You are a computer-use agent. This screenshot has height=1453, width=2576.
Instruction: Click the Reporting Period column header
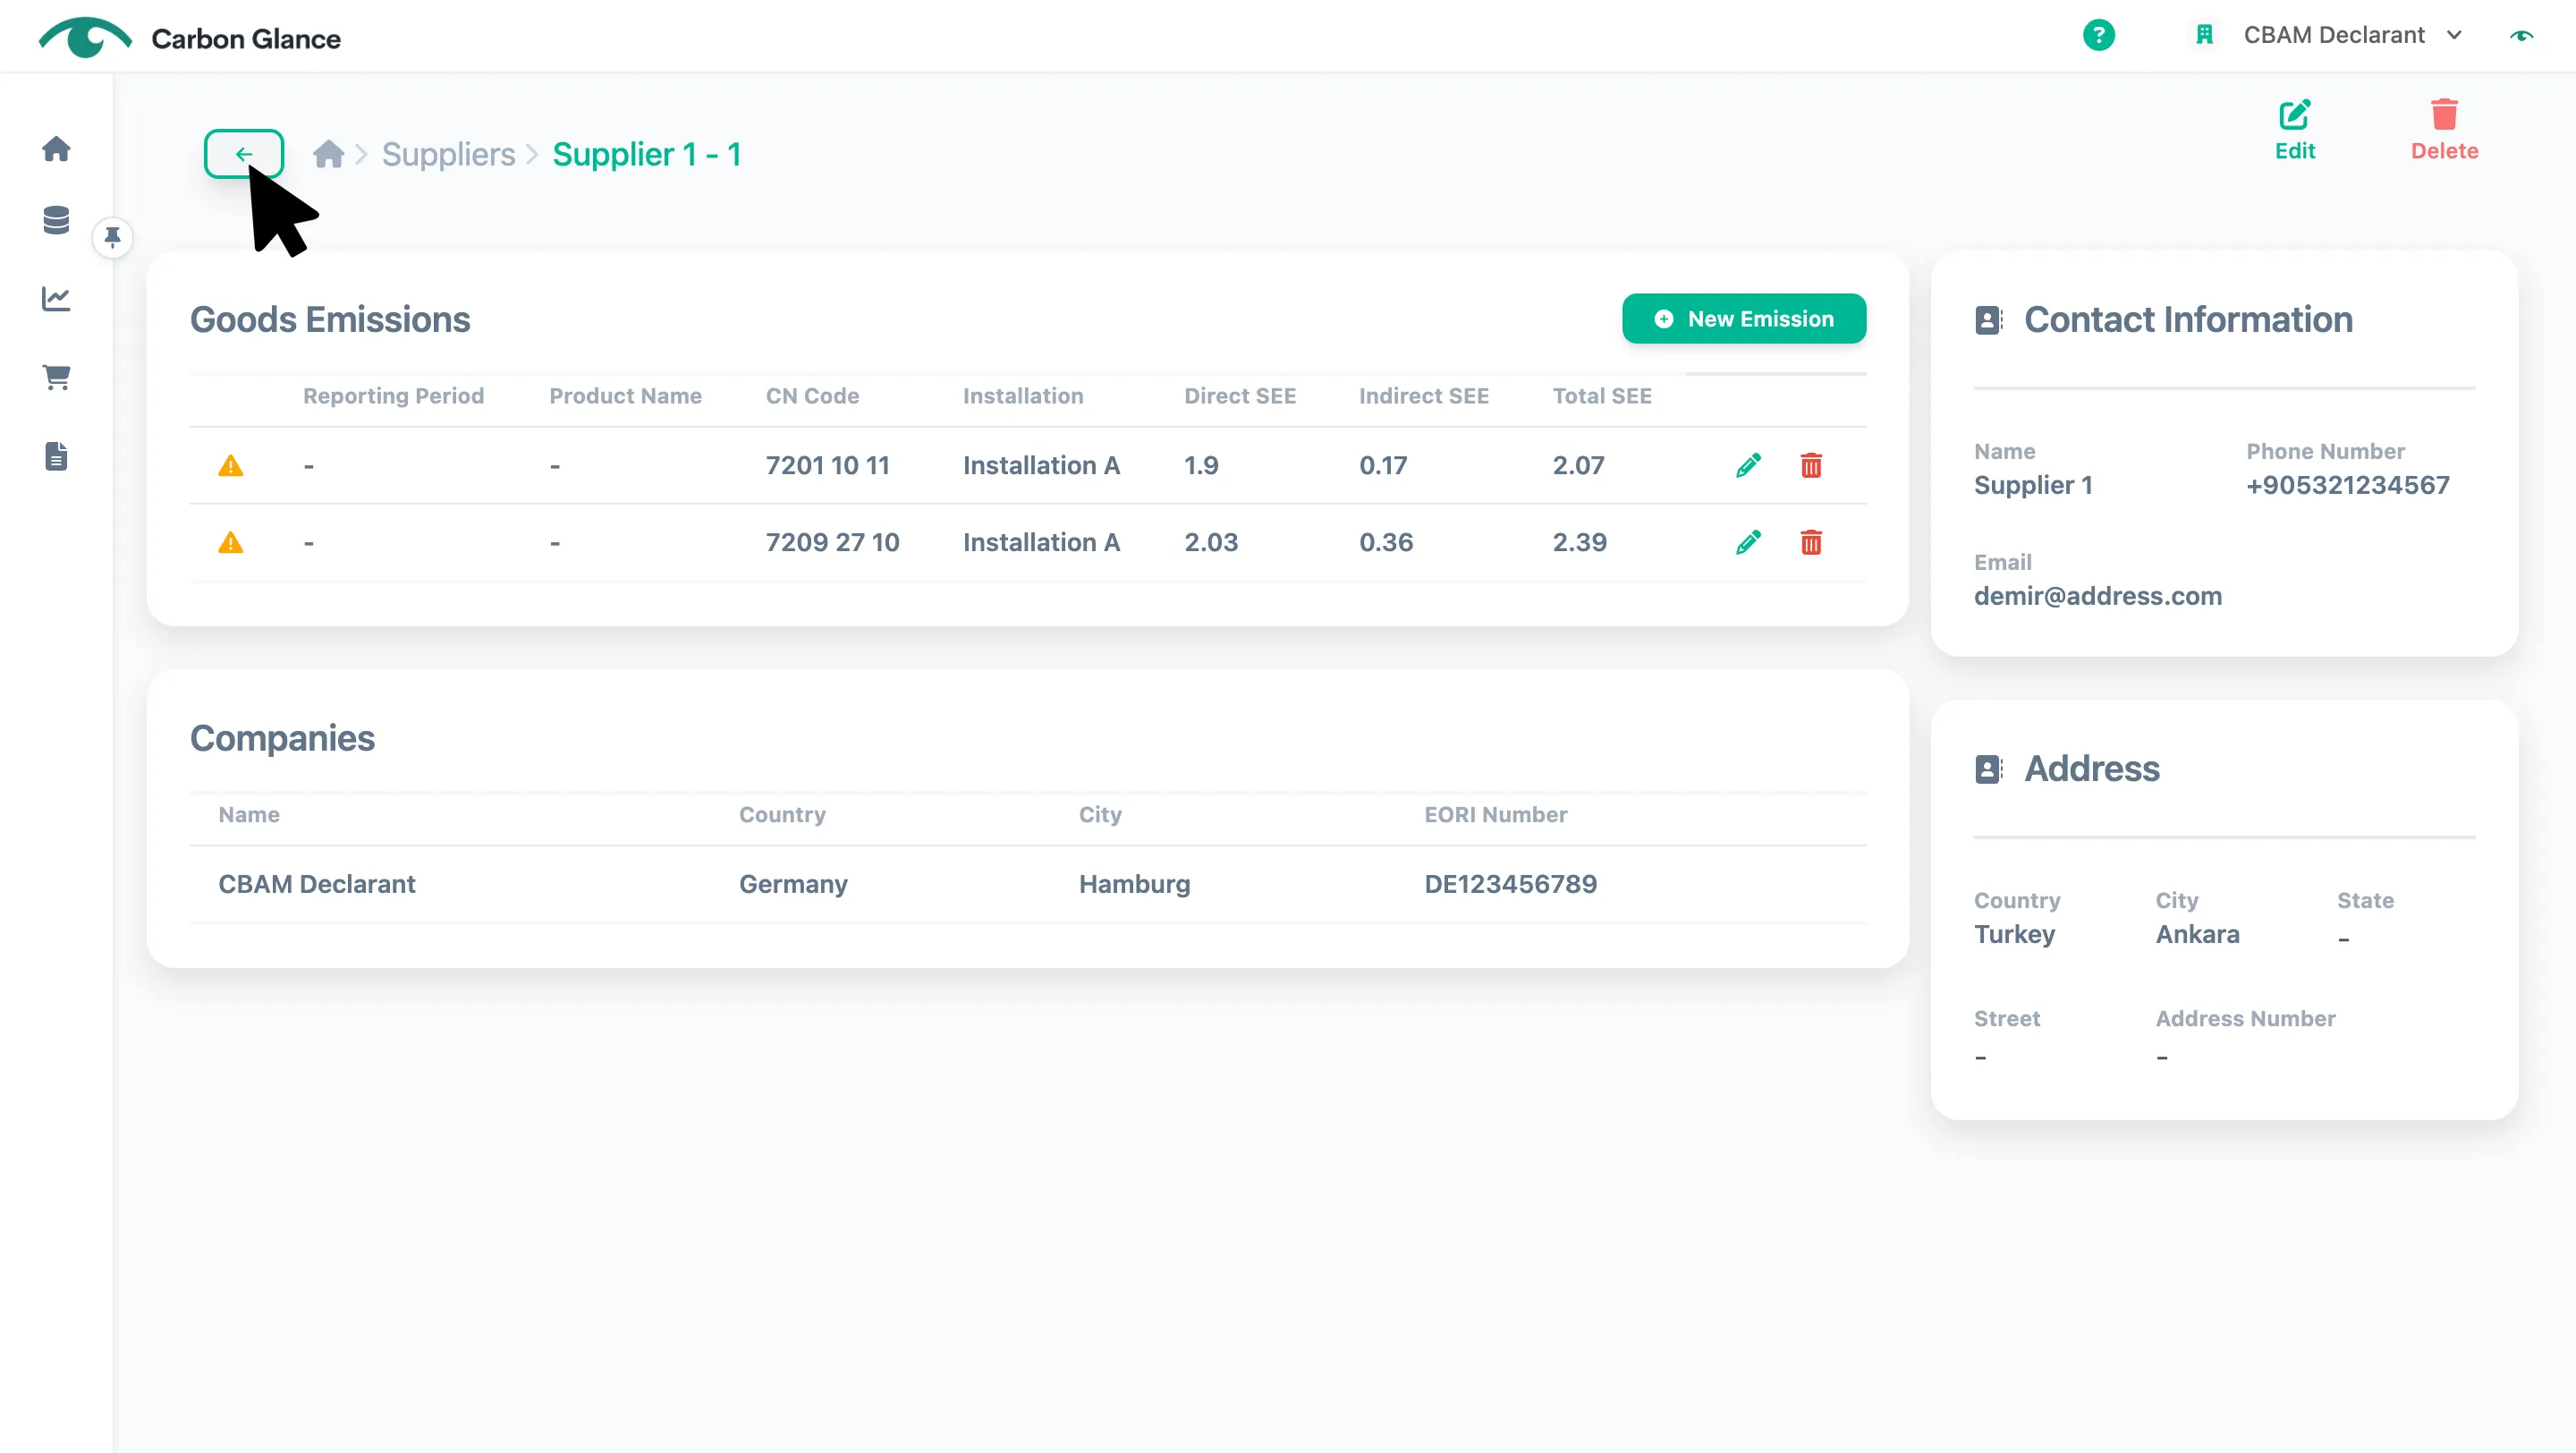[x=393, y=396]
